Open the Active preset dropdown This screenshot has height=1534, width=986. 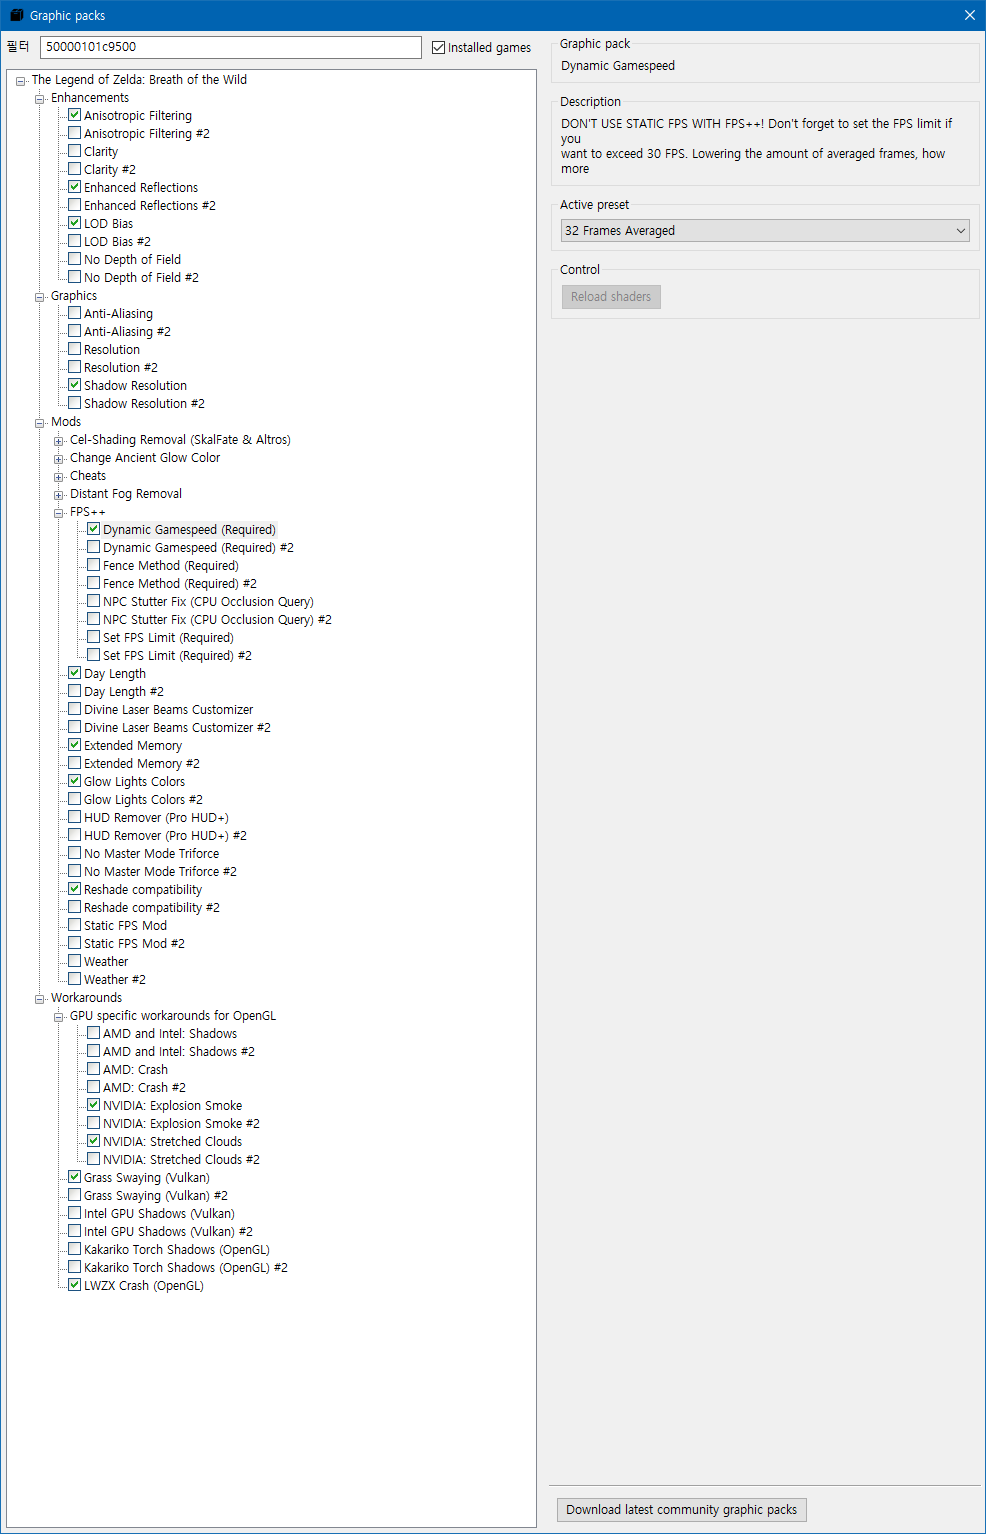tap(765, 230)
